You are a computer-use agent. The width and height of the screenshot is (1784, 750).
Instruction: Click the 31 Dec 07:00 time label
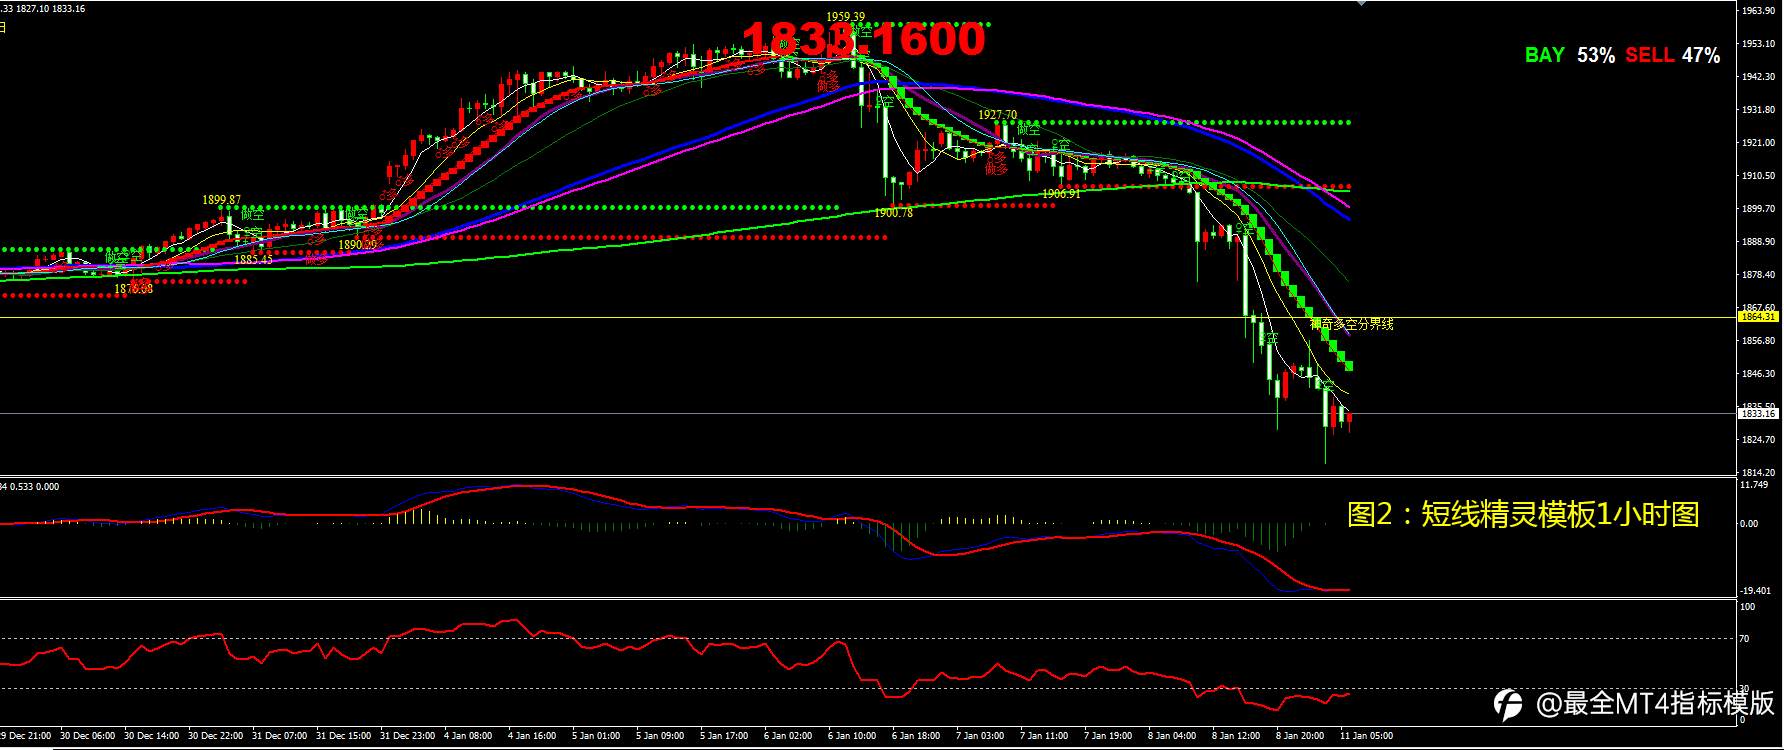tap(279, 736)
